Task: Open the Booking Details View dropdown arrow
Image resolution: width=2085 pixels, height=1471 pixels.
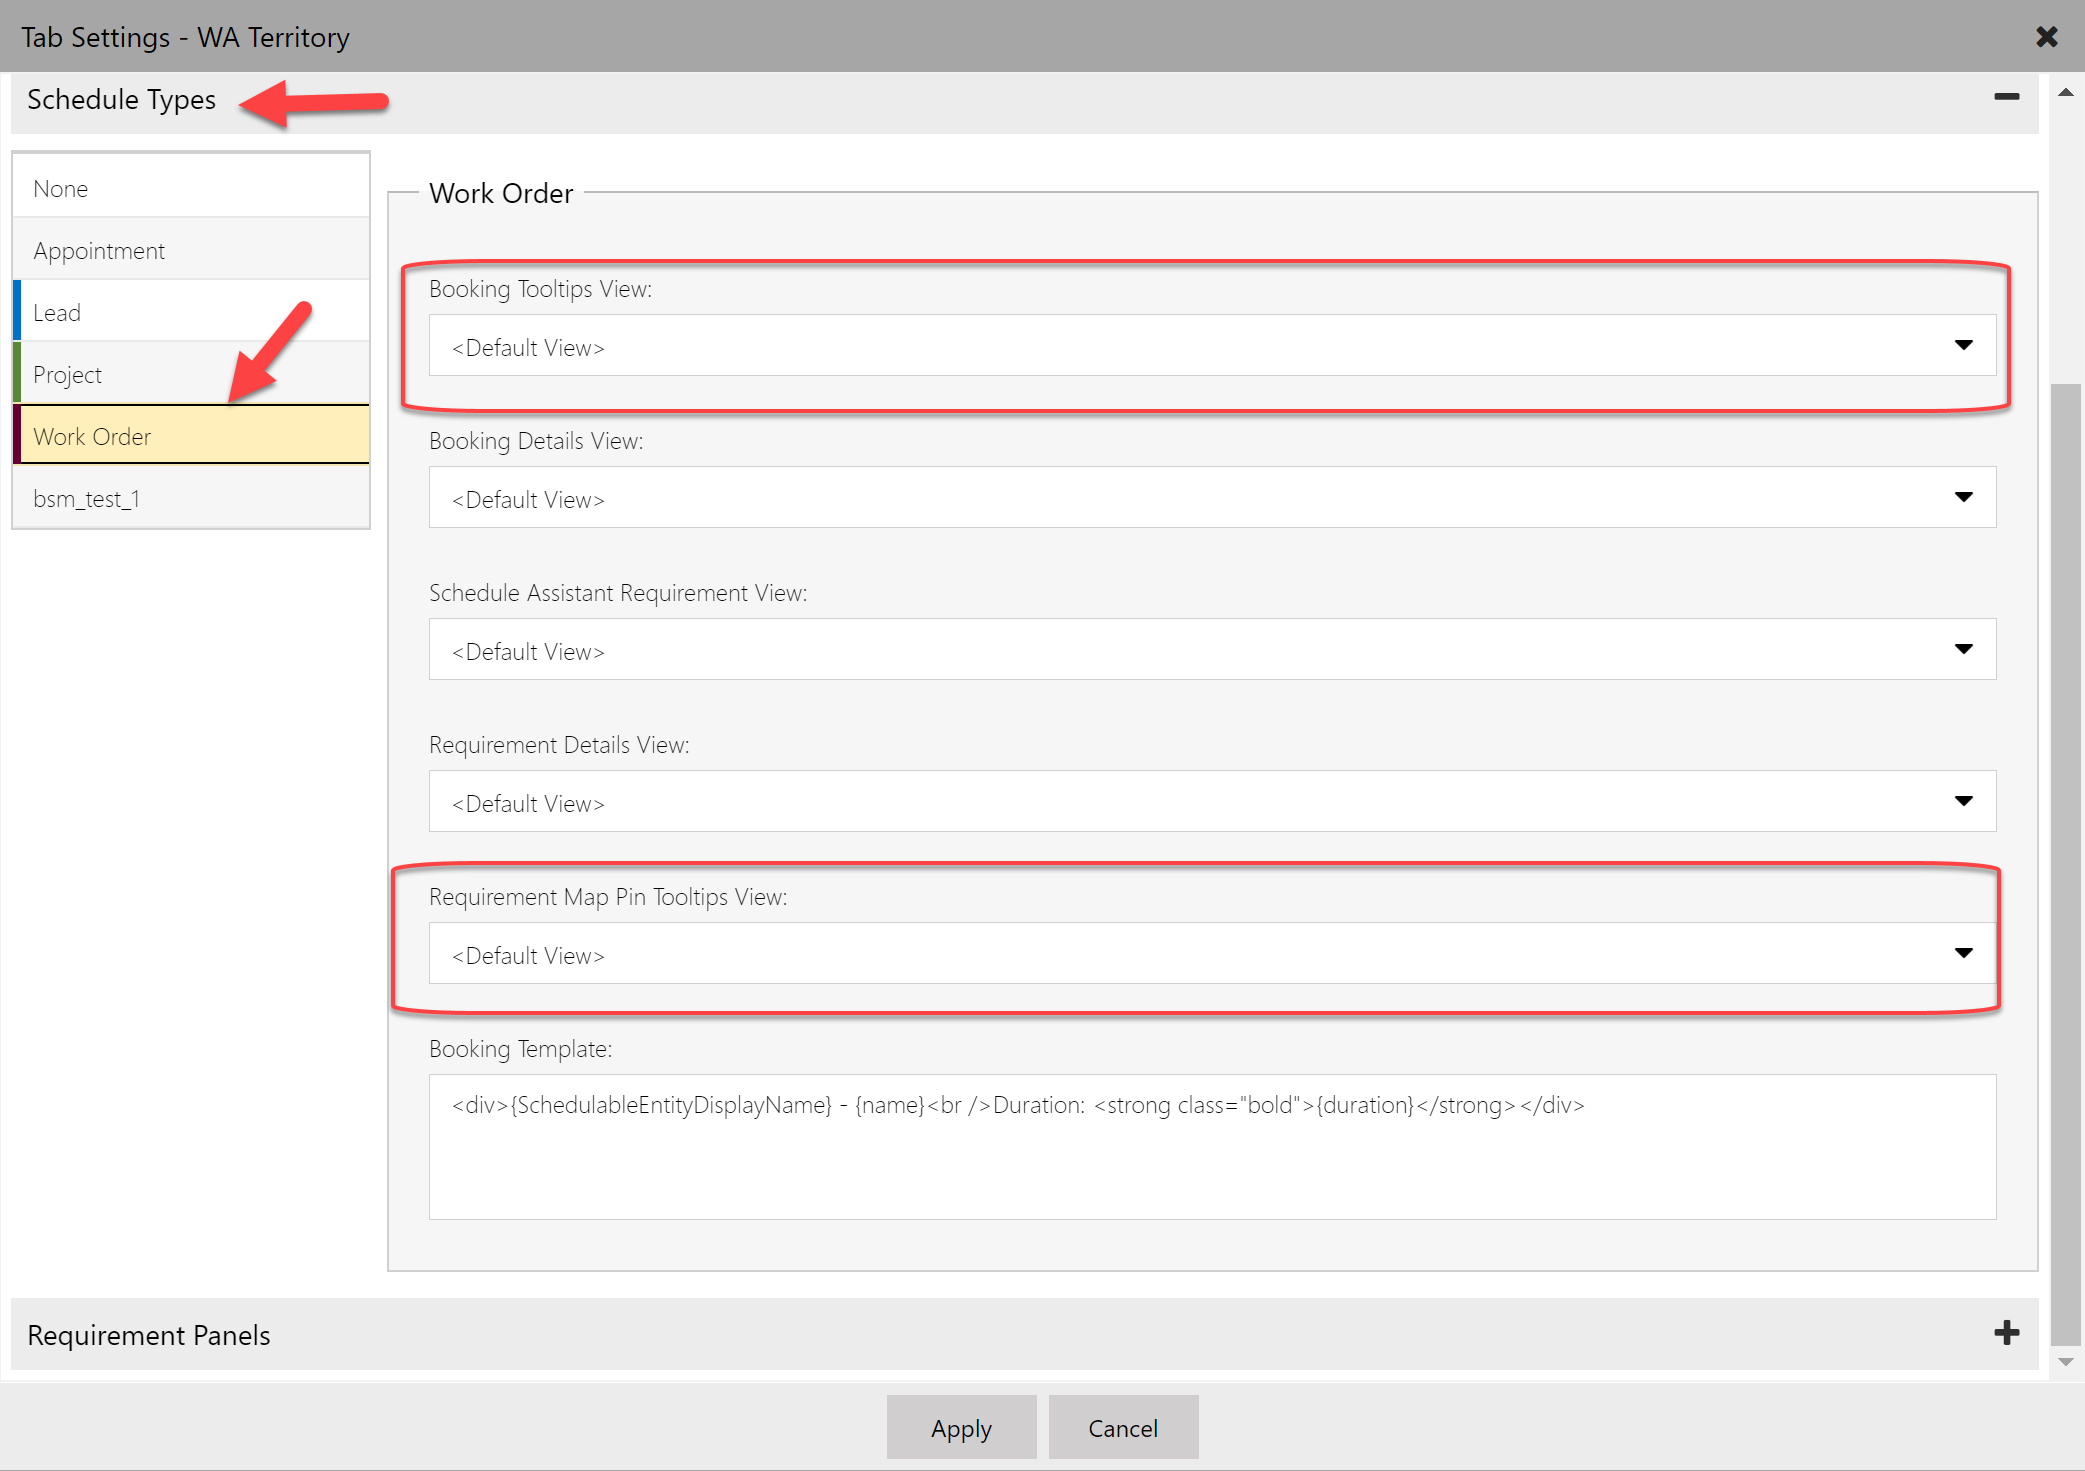Action: [1964, 497]
